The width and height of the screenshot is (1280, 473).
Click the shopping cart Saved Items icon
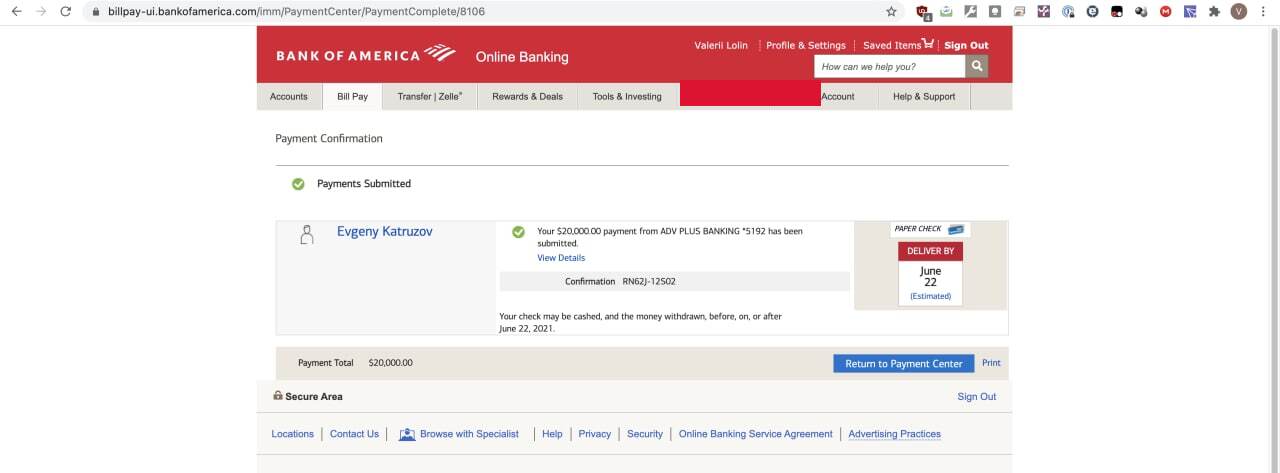[x=928, y=45]
